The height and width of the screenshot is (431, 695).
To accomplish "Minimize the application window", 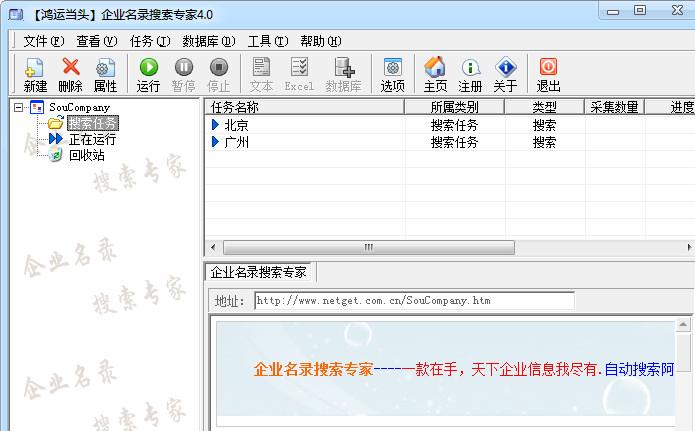I will pos(613,11).
